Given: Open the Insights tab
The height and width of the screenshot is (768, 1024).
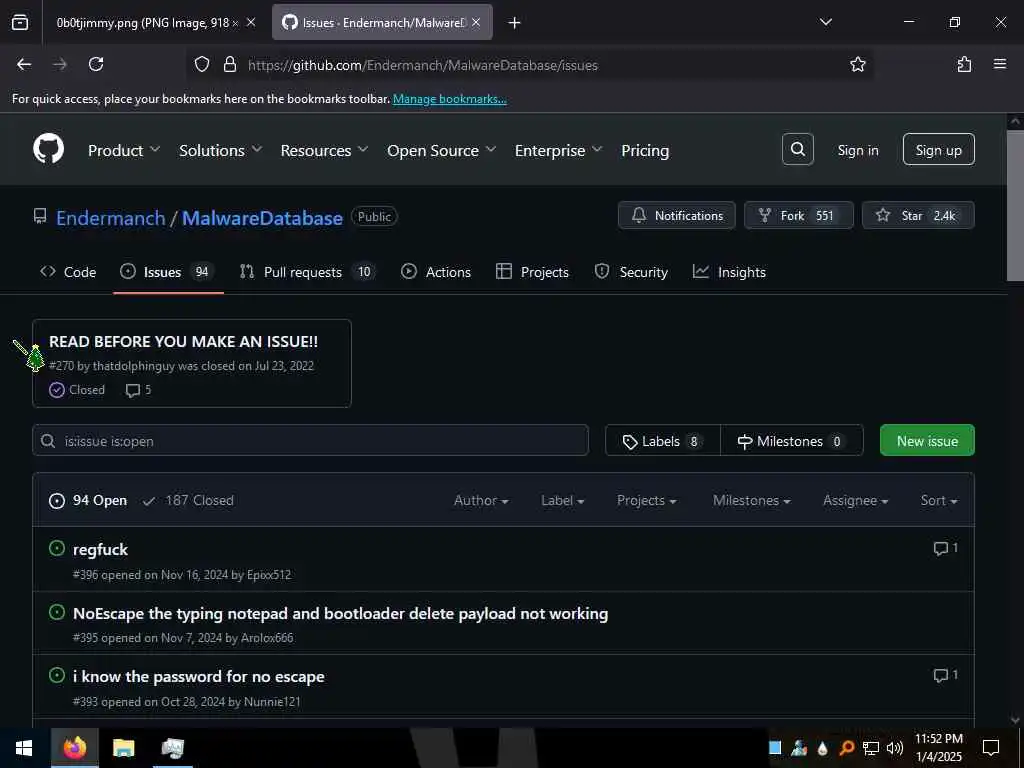Looking at the screenshot, I should coord(729,272).
